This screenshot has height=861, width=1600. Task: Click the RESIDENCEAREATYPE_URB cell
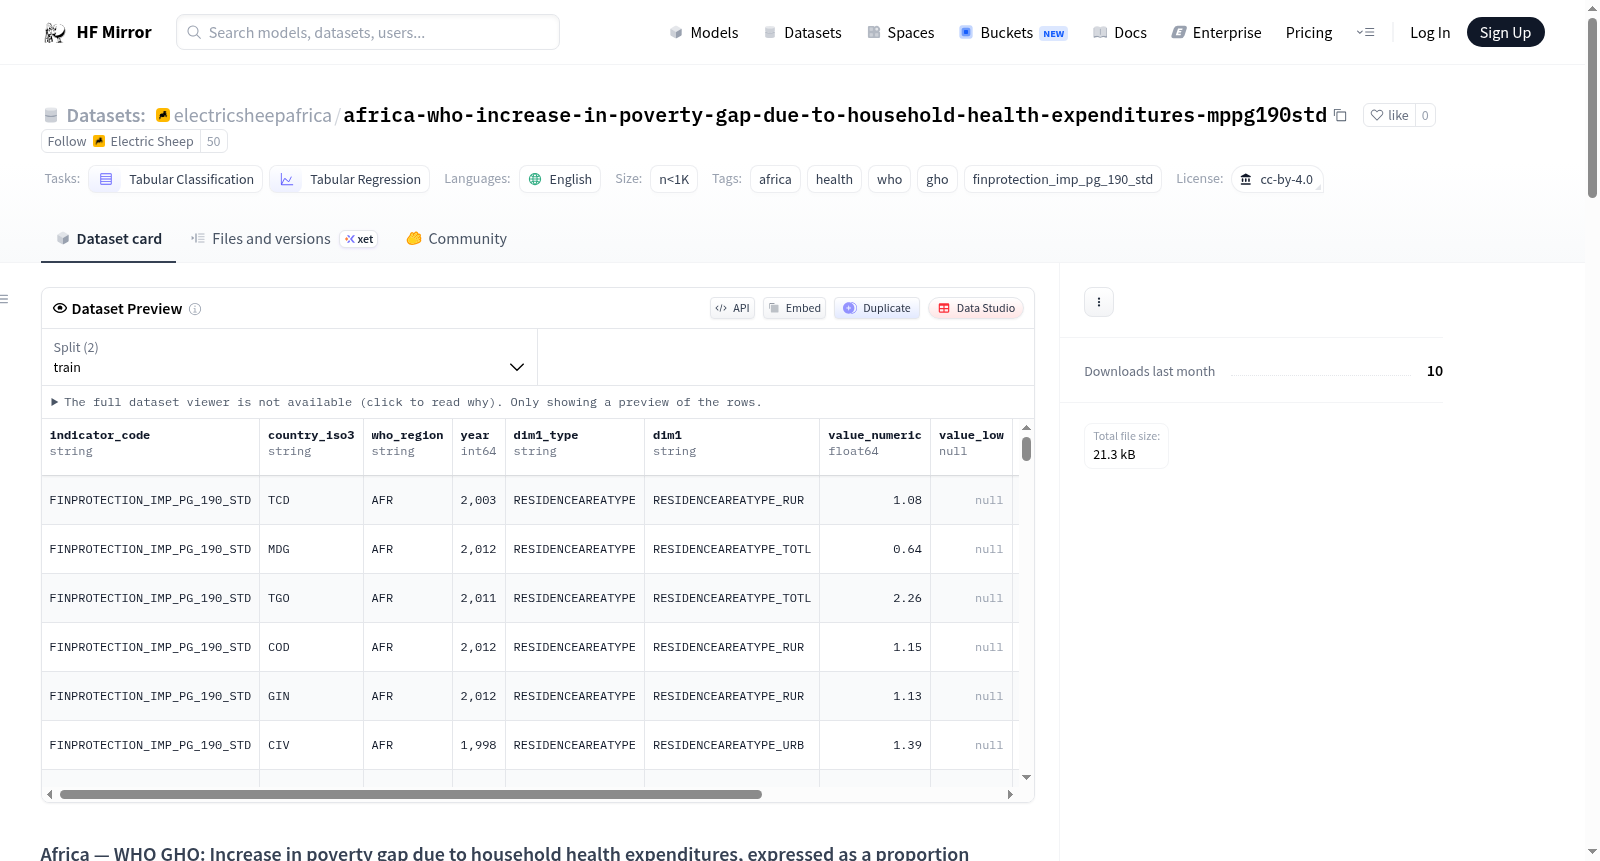point(732,745)
